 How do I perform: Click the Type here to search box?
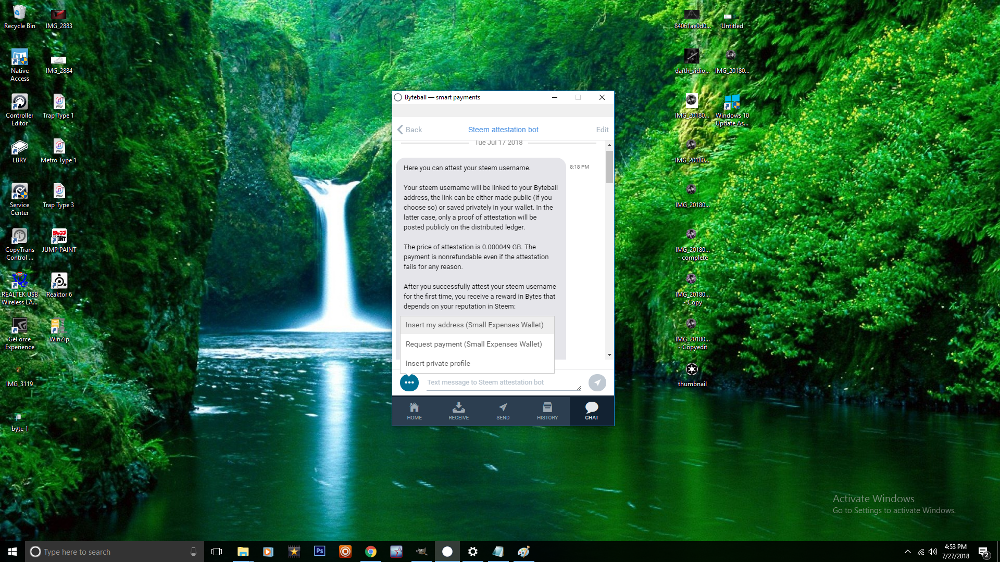coord(114,551)
